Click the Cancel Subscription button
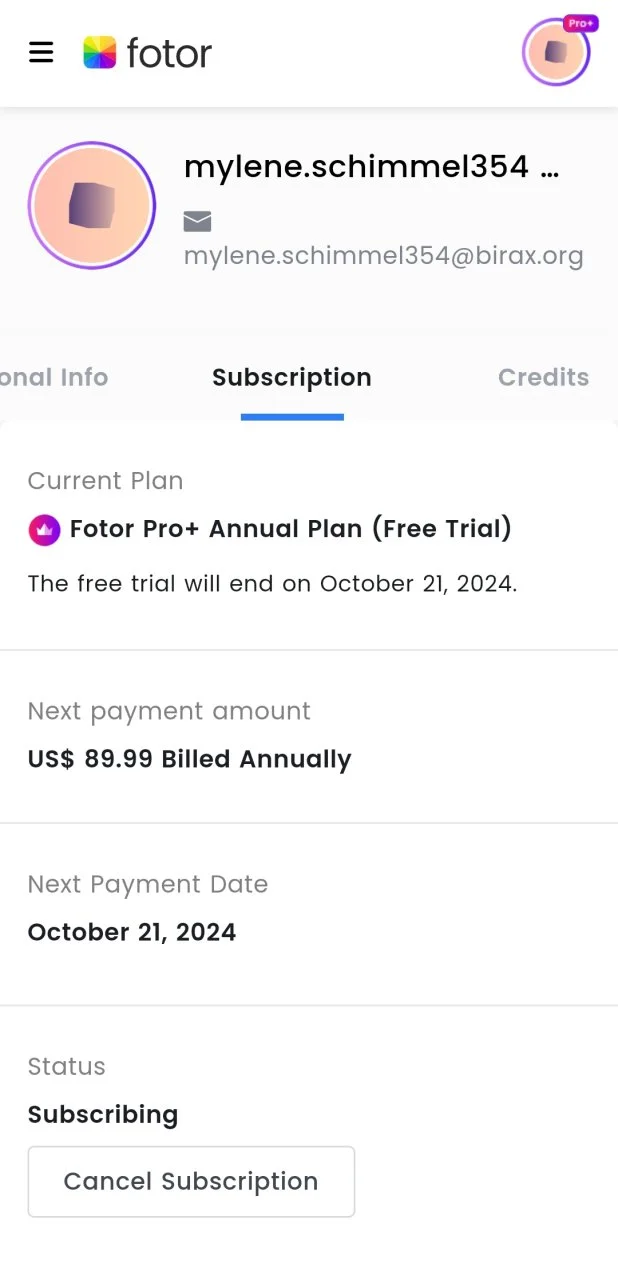Viewport: 618px width, 1280px height. (x=191, y=1182)
